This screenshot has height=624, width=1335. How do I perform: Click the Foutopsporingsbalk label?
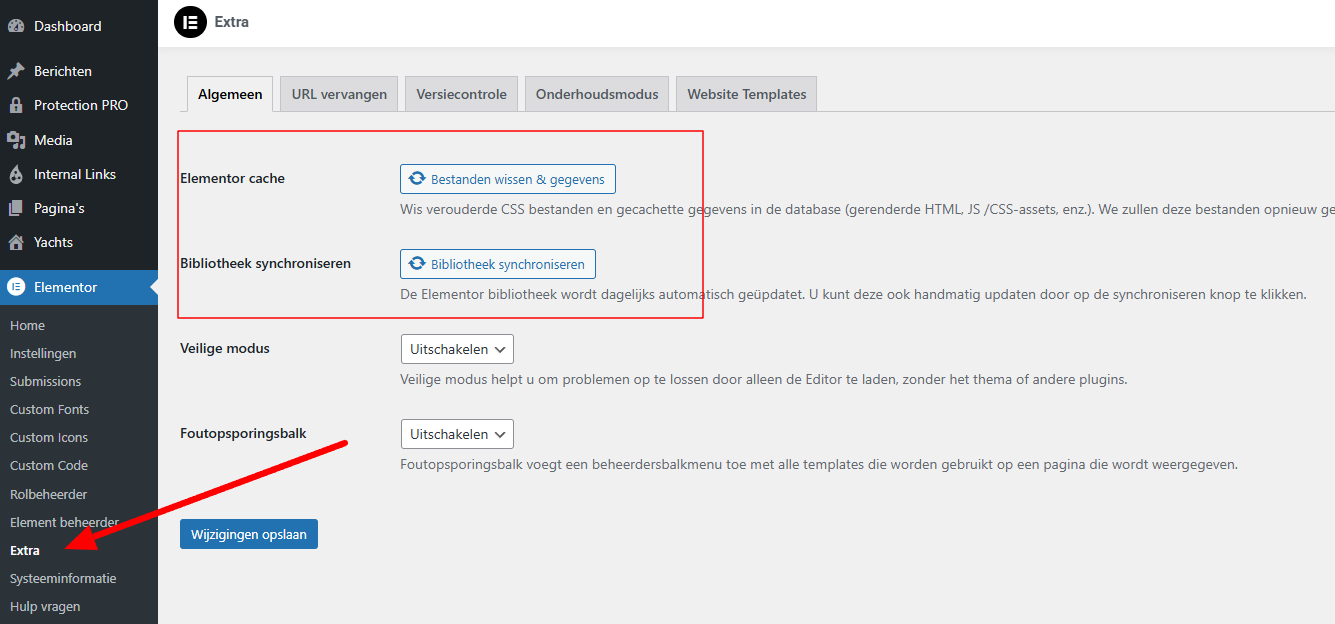coord(243,433)
